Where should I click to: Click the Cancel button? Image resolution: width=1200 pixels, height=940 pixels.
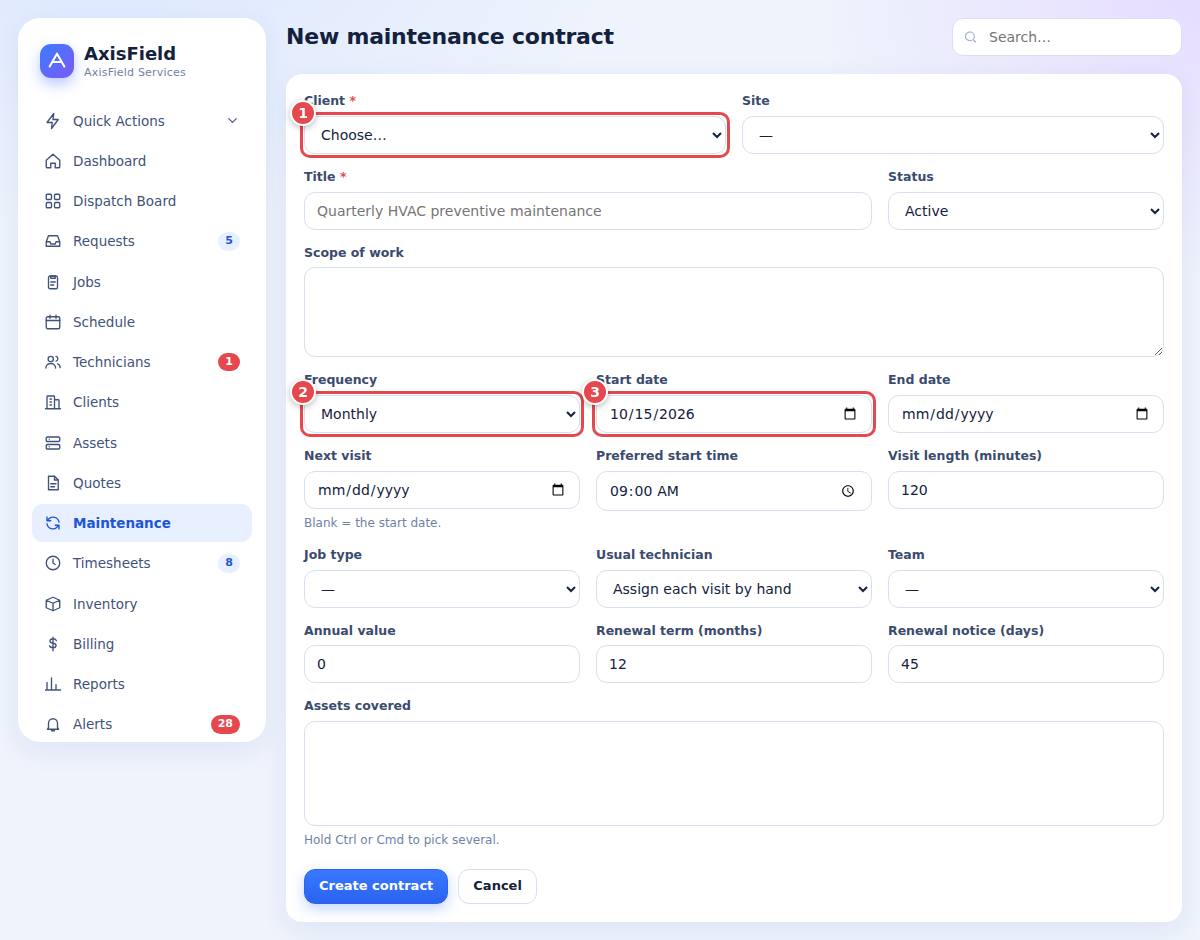click(497, 886)
